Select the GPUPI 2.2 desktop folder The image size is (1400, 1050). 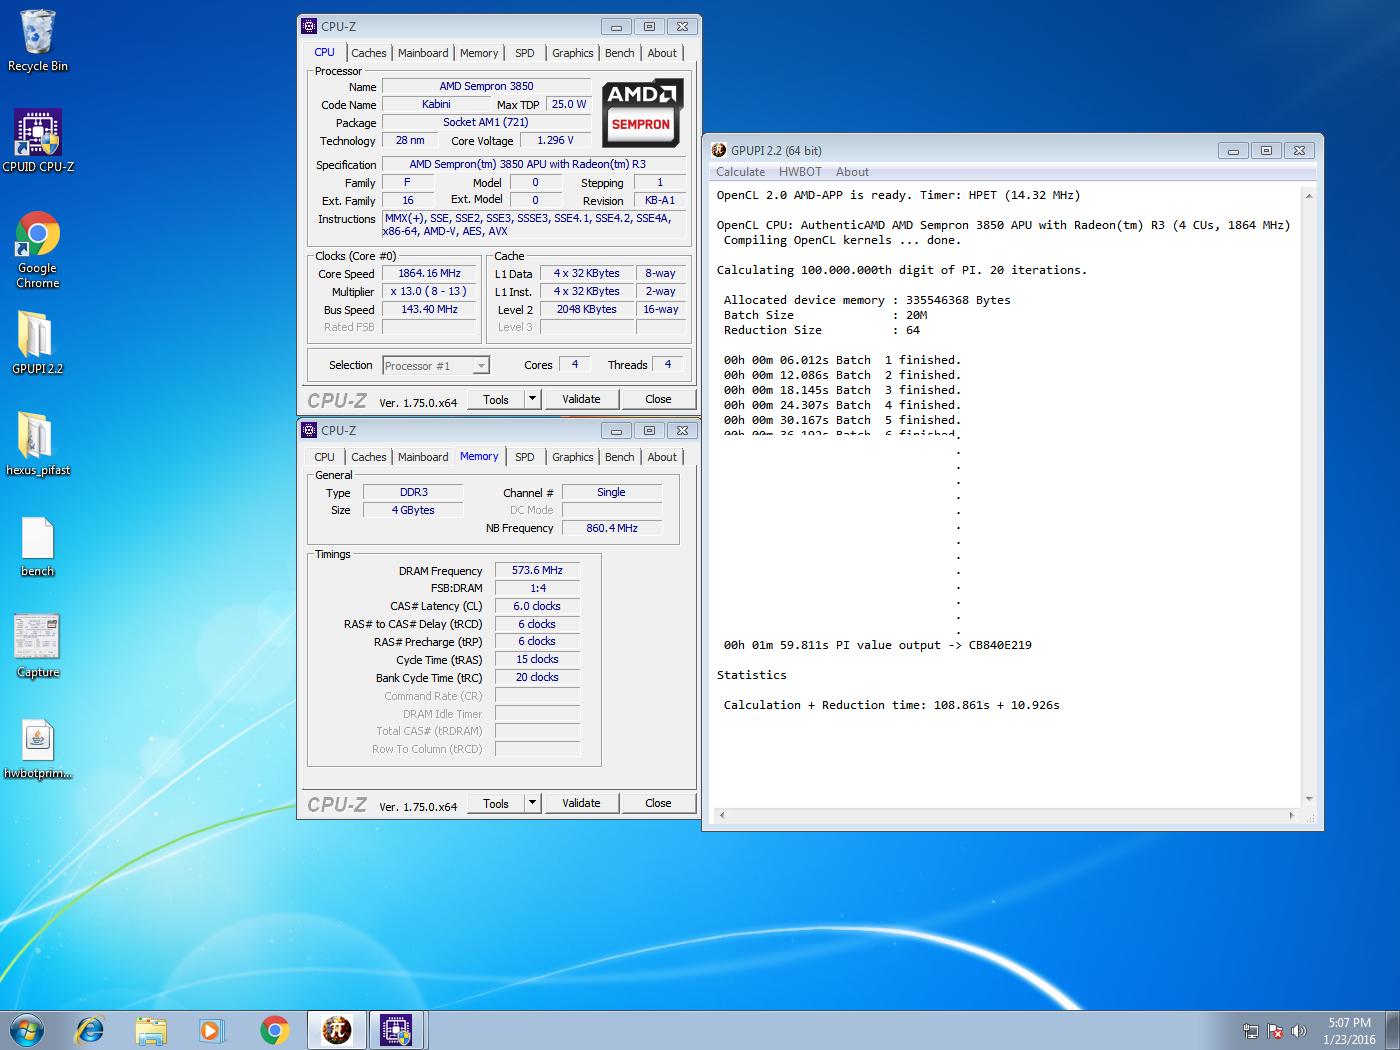point(38,342)
